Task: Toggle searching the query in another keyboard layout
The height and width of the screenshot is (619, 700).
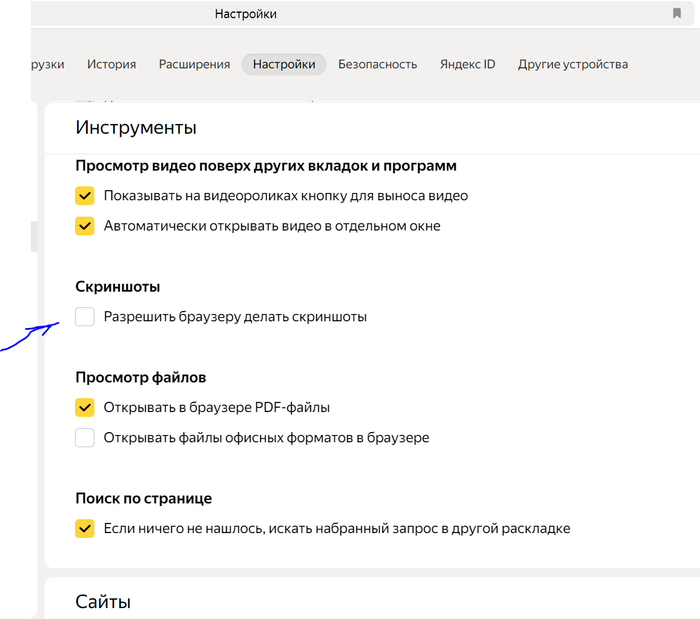Action: pos(85,528)
